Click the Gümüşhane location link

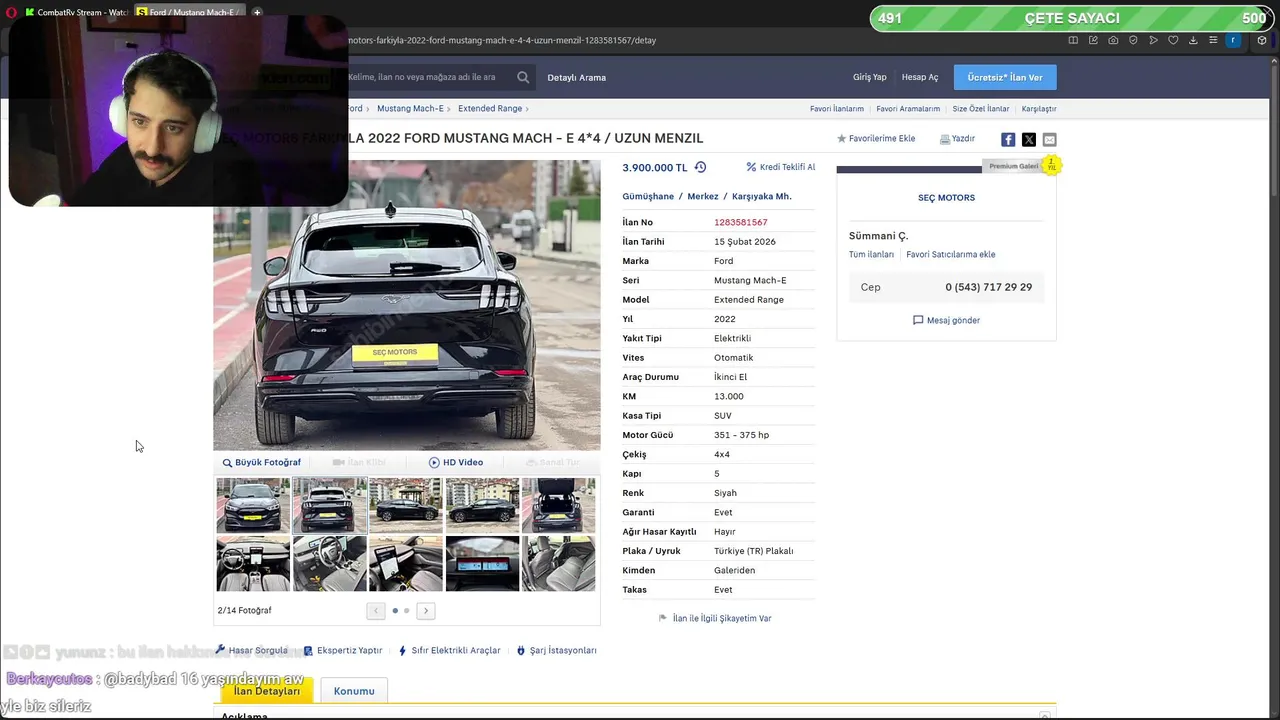[x=648, y=196]
